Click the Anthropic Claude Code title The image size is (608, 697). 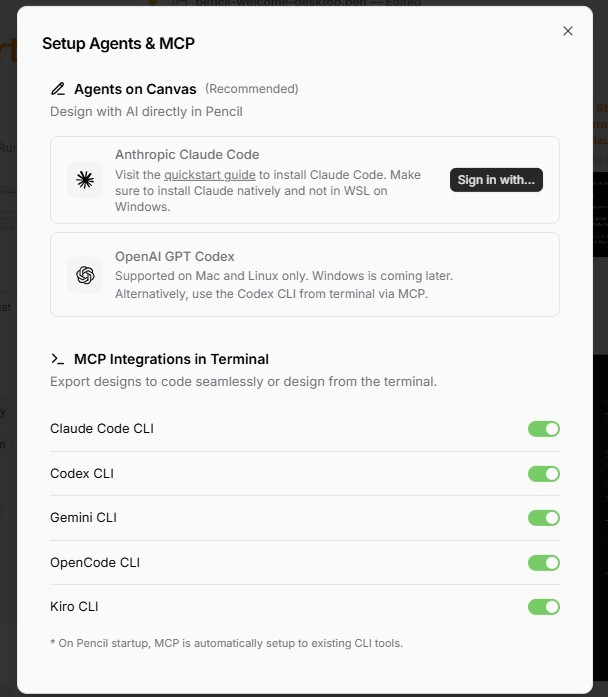[187, 155]
